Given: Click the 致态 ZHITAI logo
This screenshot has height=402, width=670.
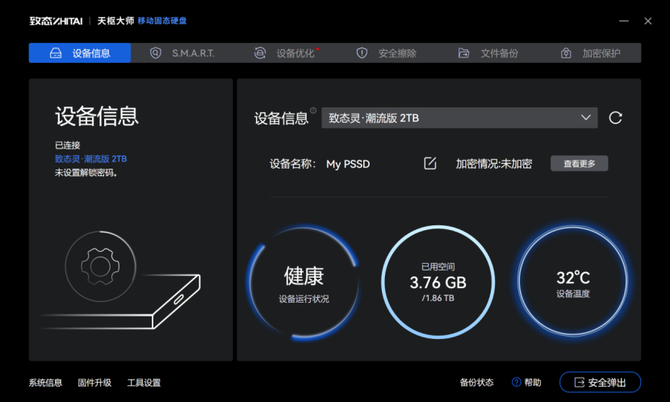Looking at the screenshot, I should tap(54, 20).
